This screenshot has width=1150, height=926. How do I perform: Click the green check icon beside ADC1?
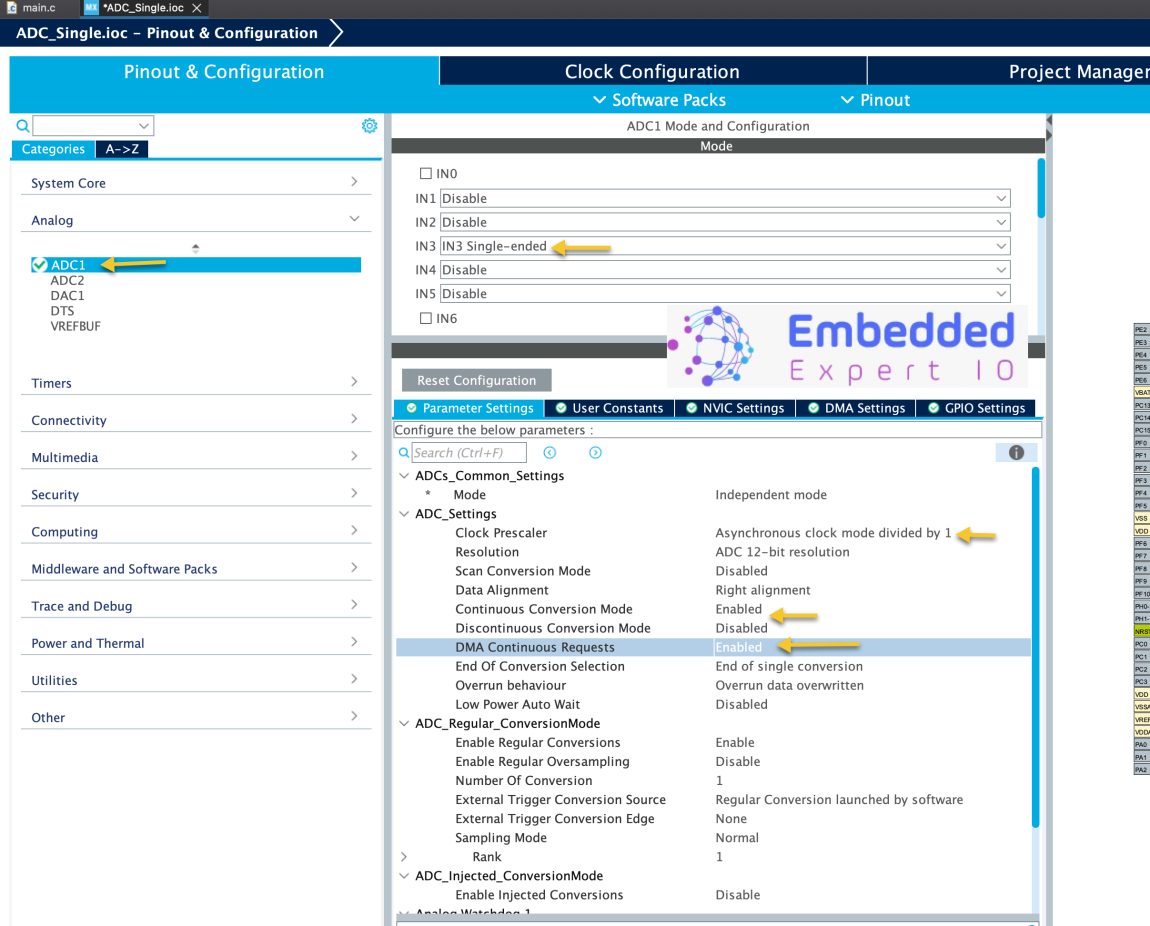pos(40,265)
